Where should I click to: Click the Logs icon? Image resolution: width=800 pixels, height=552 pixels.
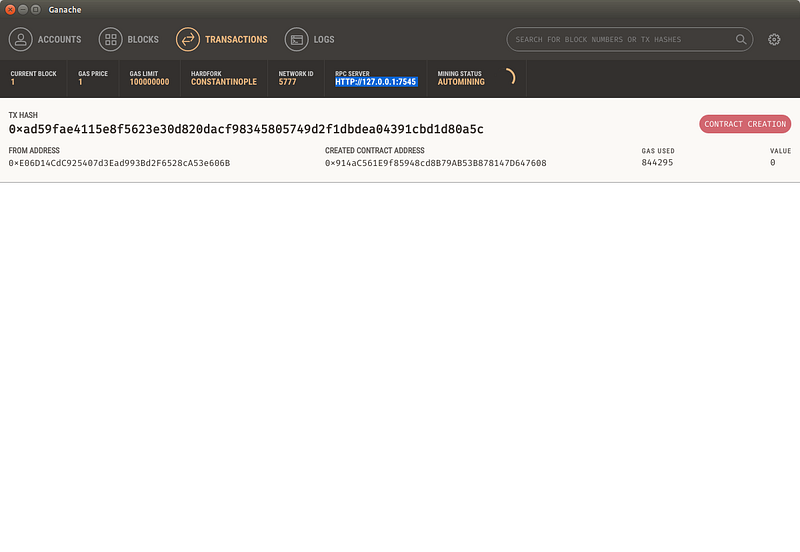(x=296, y=39)
